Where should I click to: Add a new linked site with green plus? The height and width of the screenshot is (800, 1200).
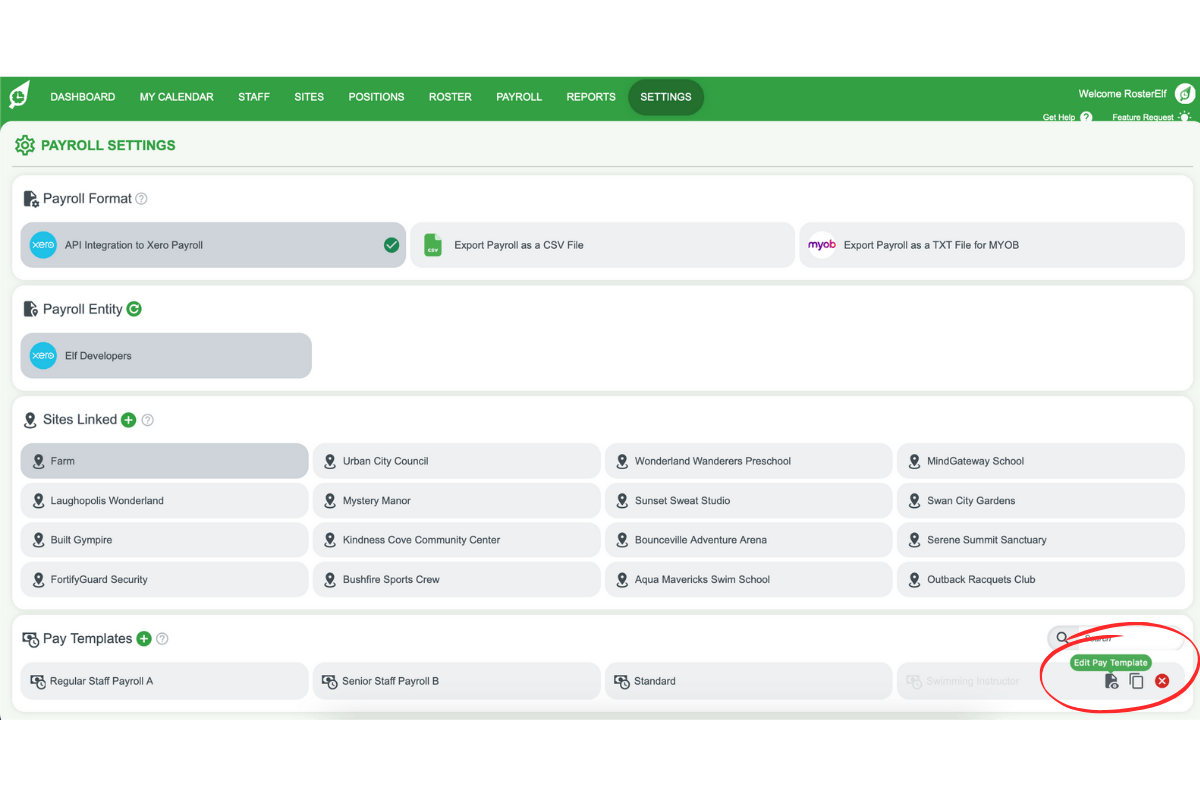click(127, 419)
